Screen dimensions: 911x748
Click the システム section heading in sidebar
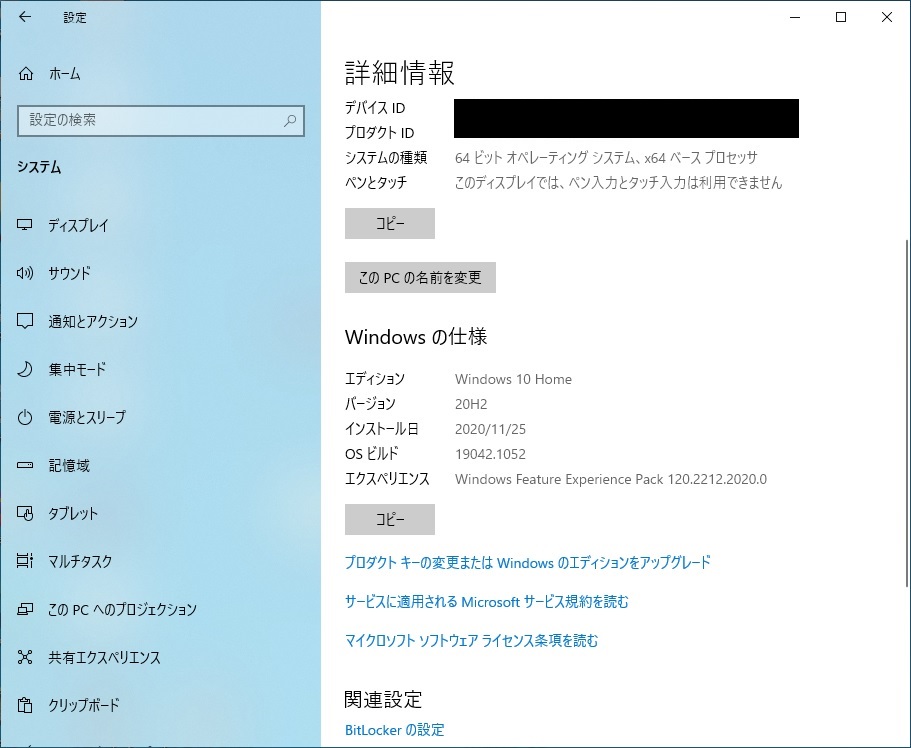click(x=39, y=167)
